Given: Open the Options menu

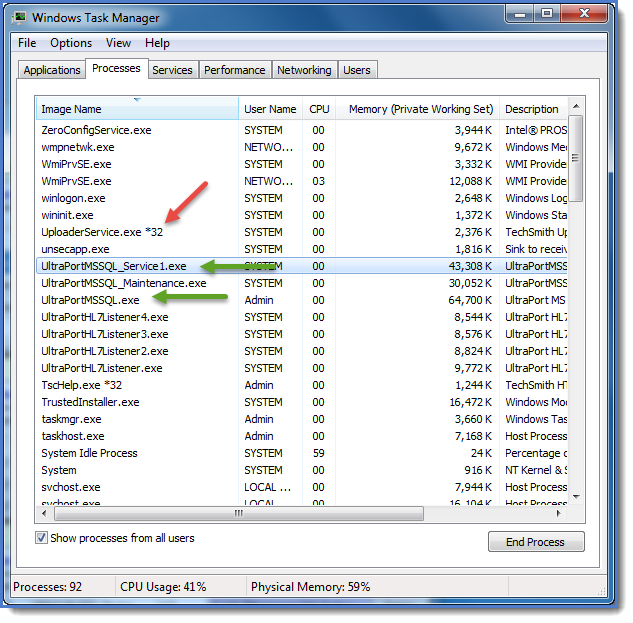Looking at the screenshot, I should [x=71, y=43].
